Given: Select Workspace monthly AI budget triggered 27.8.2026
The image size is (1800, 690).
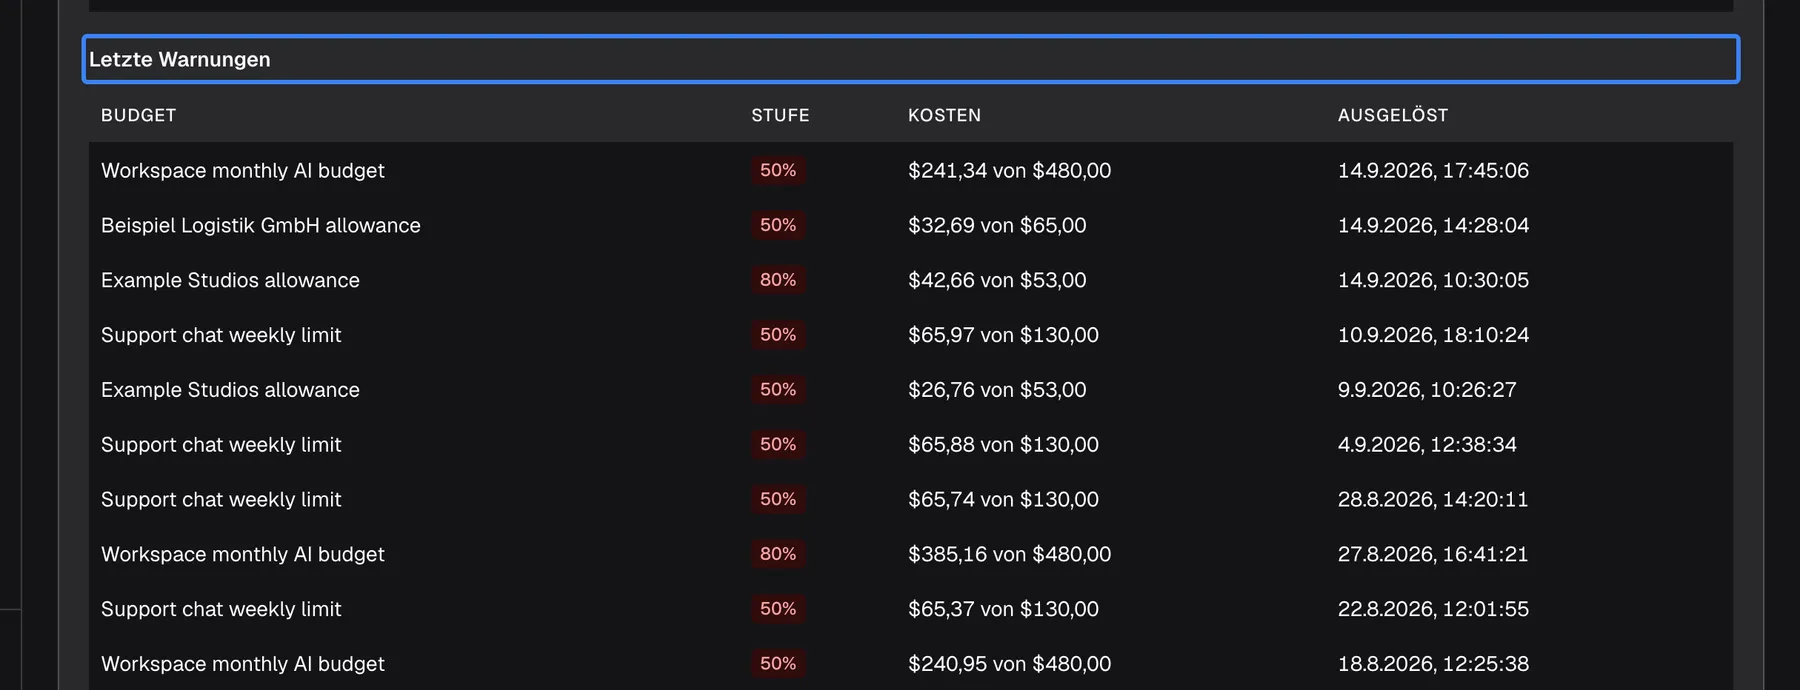Looking at the screenshot, I should point(243,554).
